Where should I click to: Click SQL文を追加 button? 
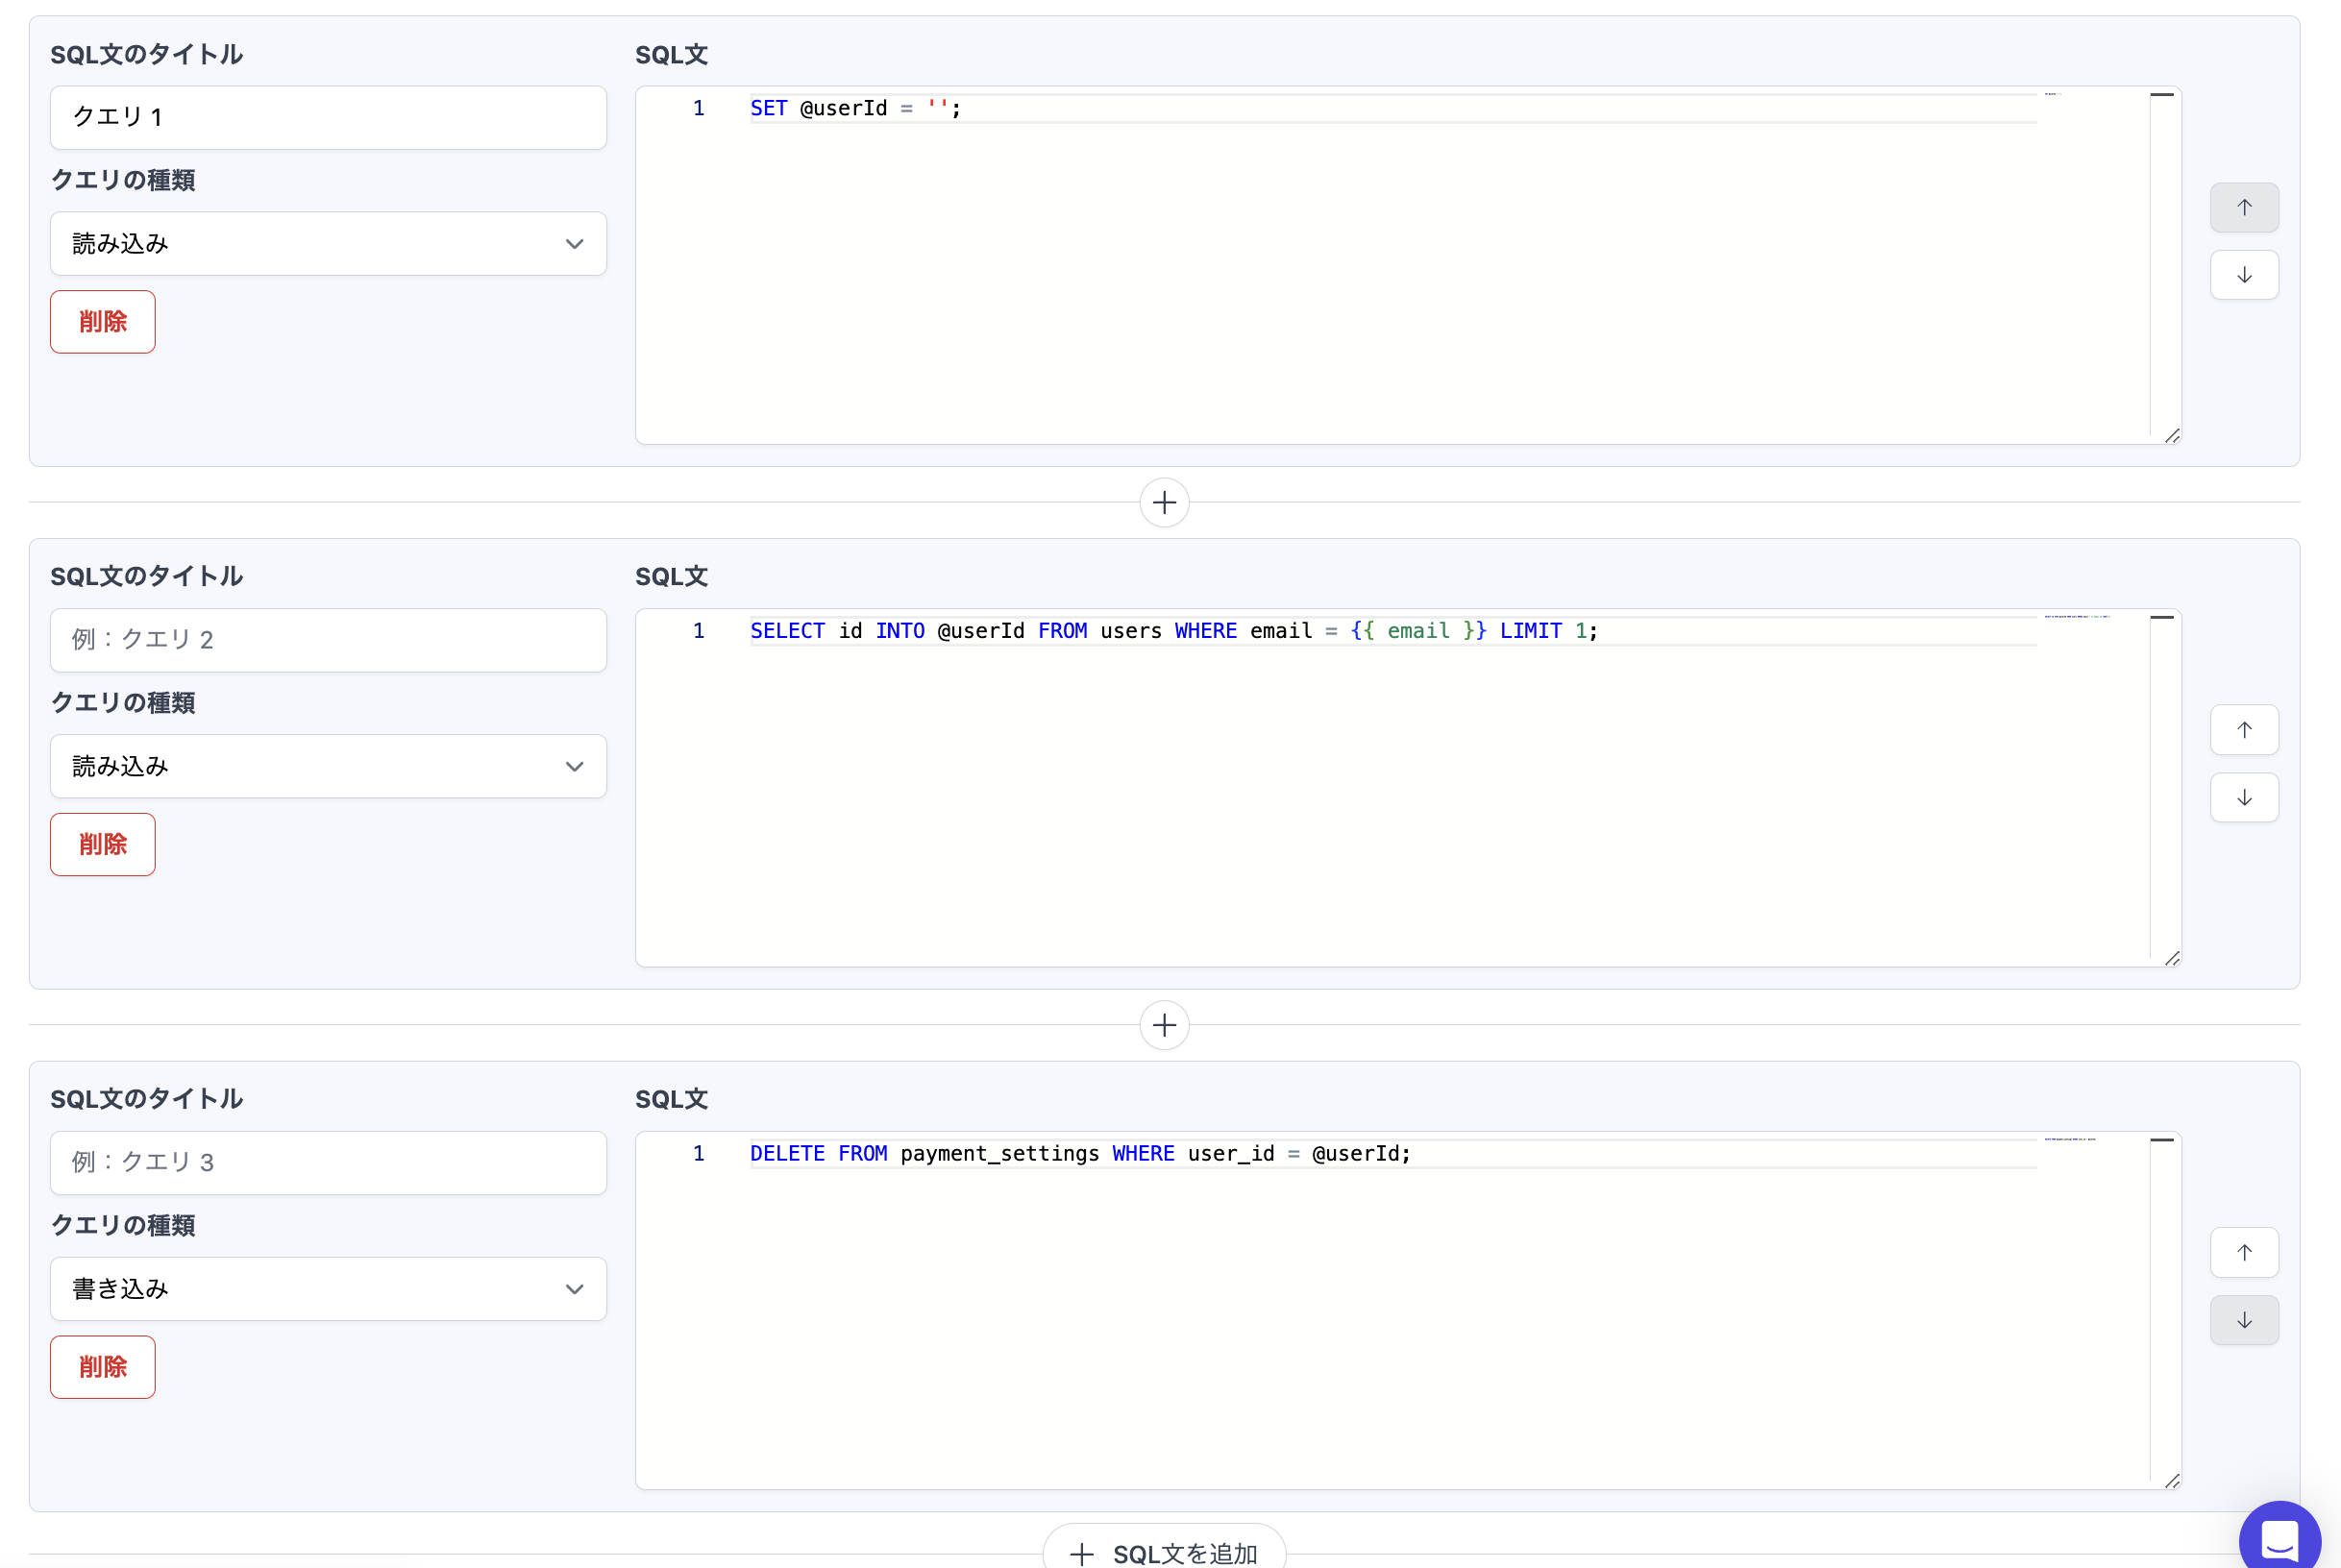(1164, 1552)
